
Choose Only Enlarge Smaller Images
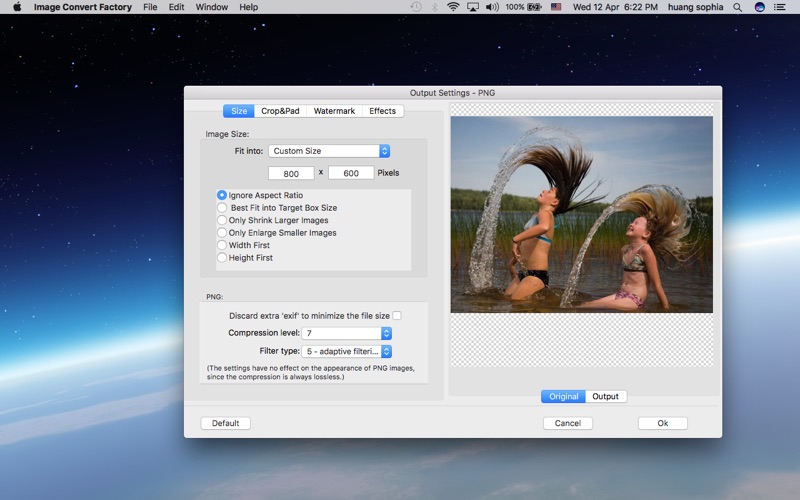277,233
